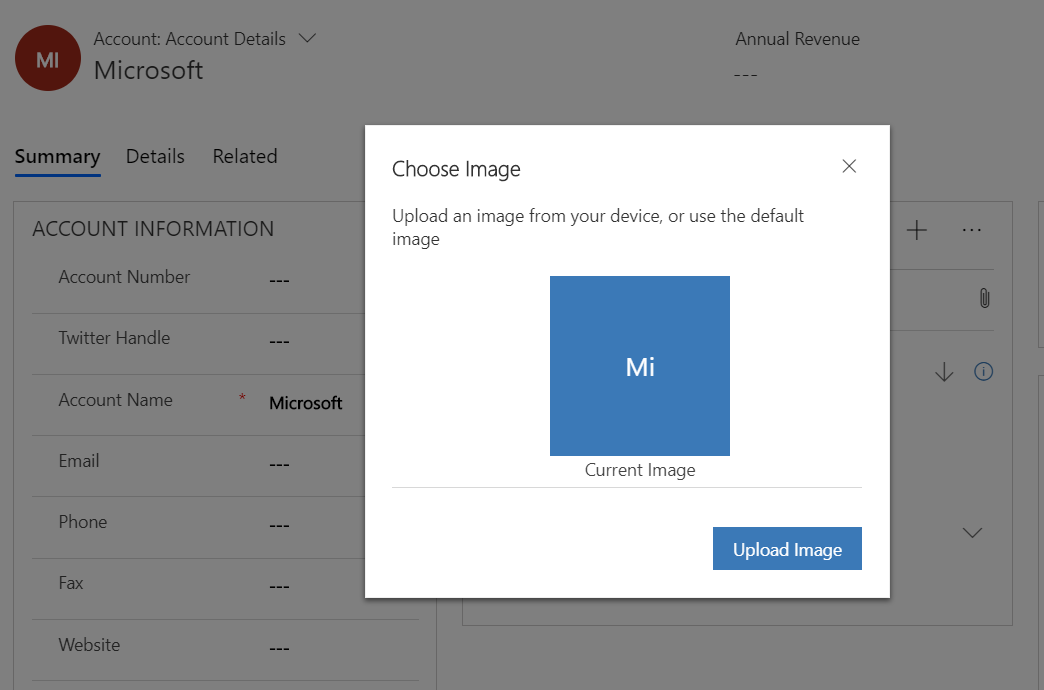The image size is (1044, 690).
Task: Click the down arrow sort icon
Action: click(x=944, y=372)
